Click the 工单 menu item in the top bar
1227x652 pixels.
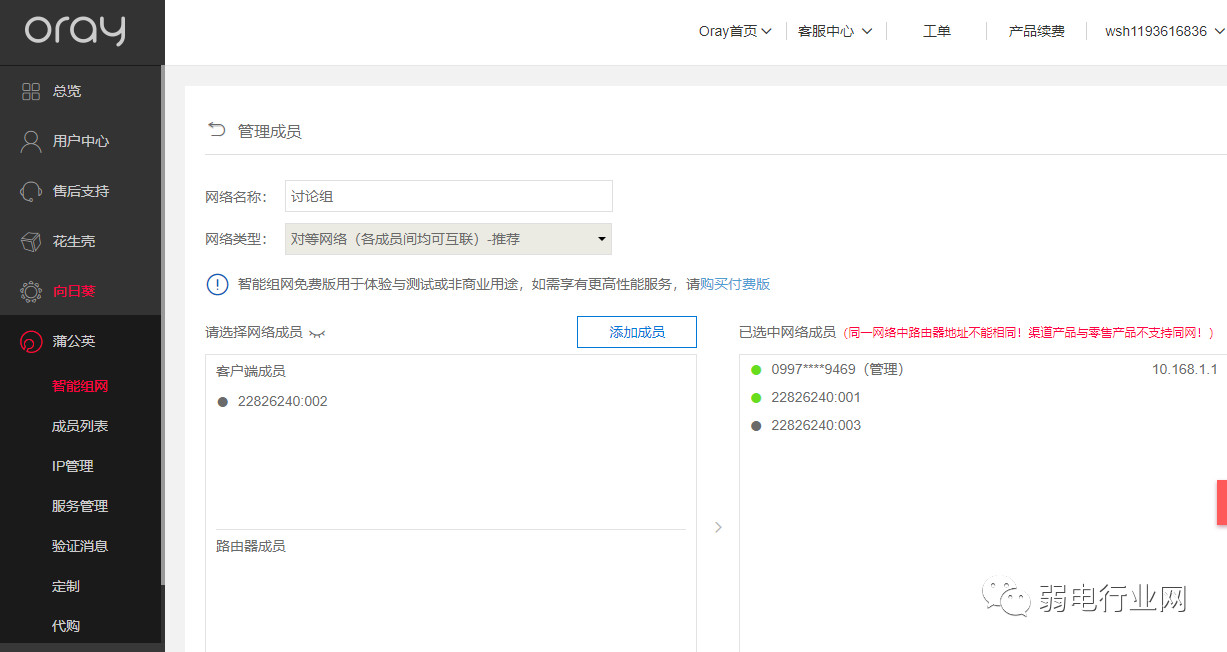click(x=937, y=31)
